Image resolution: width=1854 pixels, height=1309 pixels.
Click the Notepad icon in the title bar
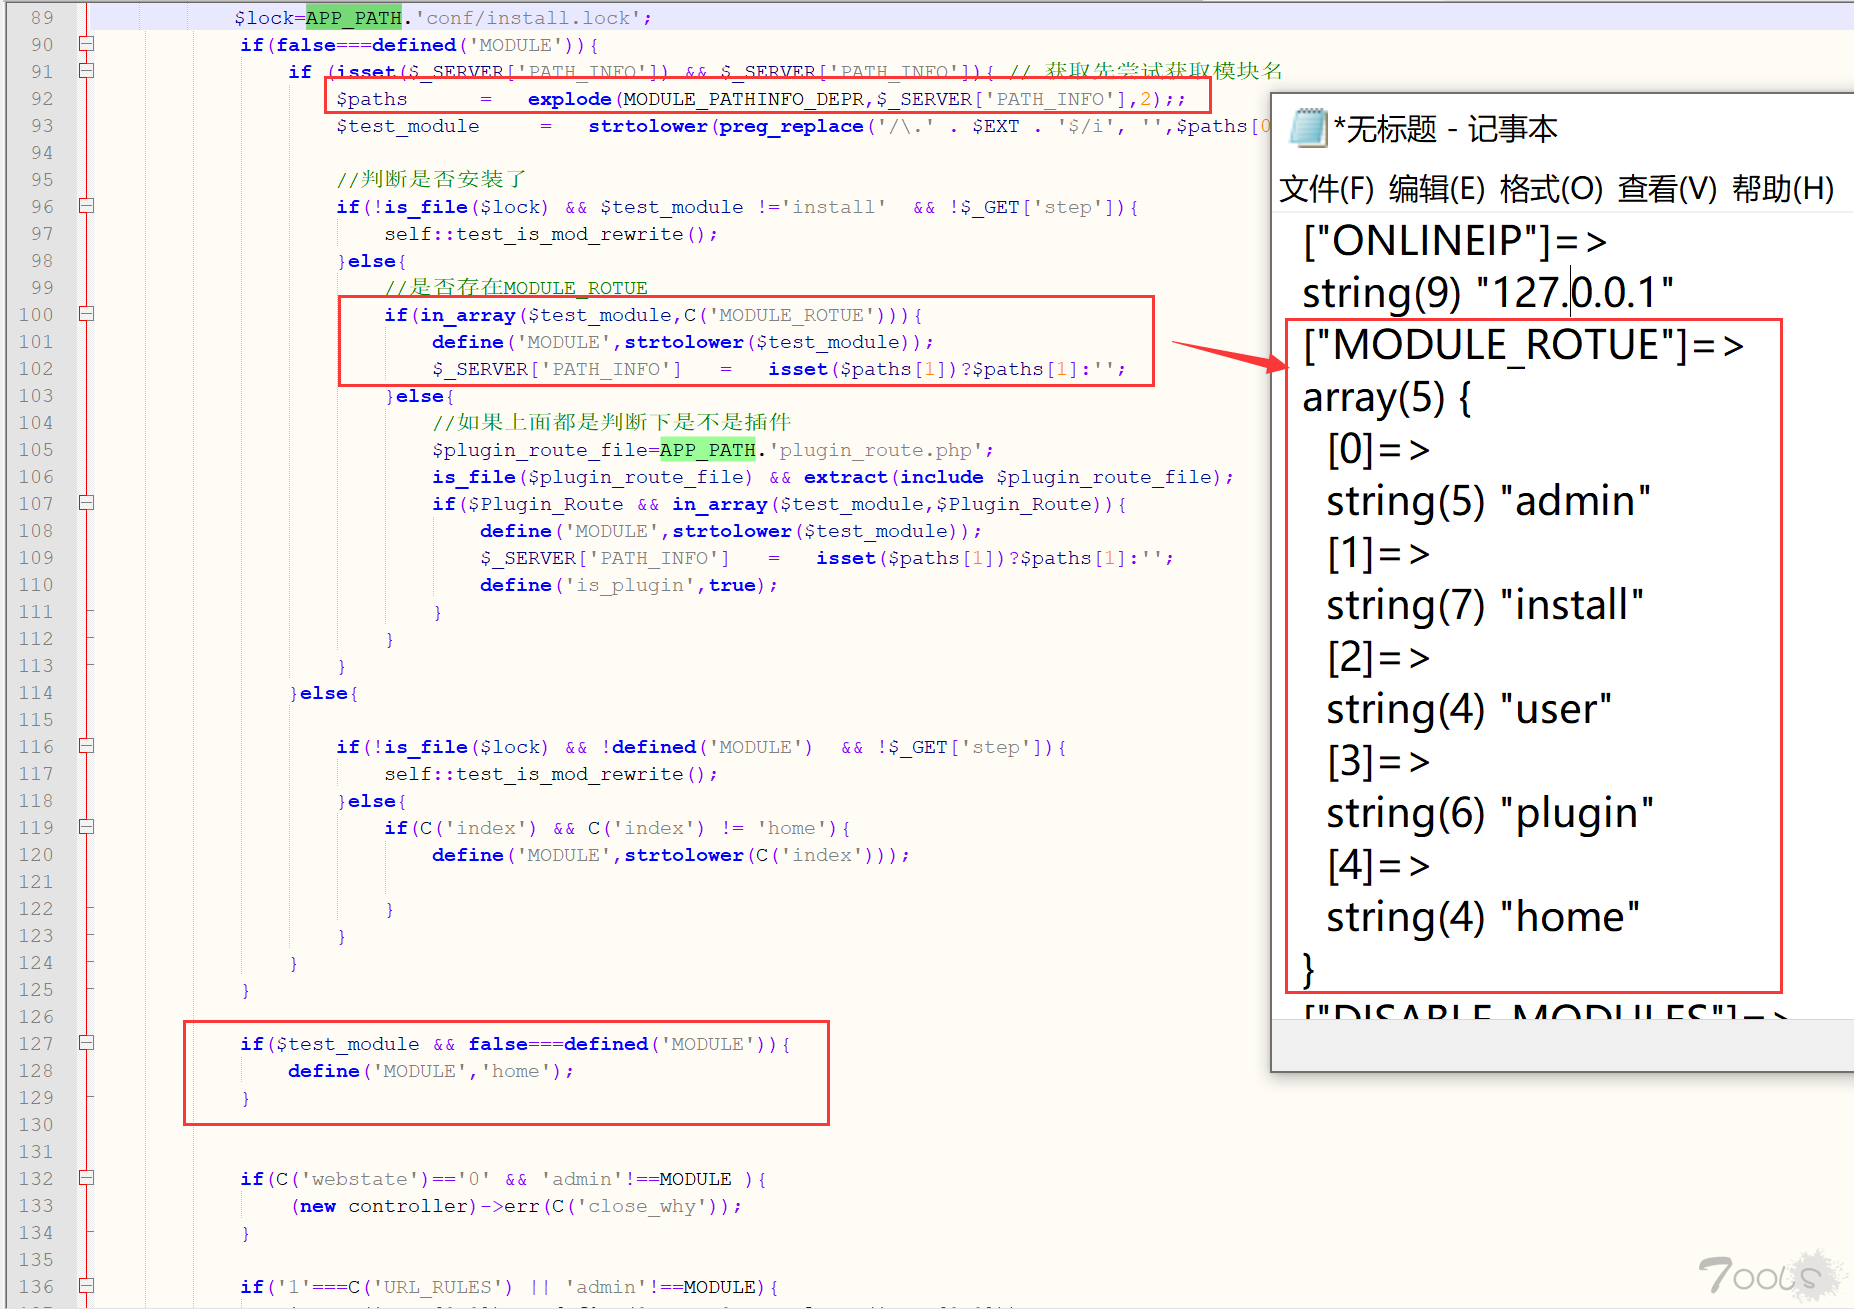tap(1308, 128)
